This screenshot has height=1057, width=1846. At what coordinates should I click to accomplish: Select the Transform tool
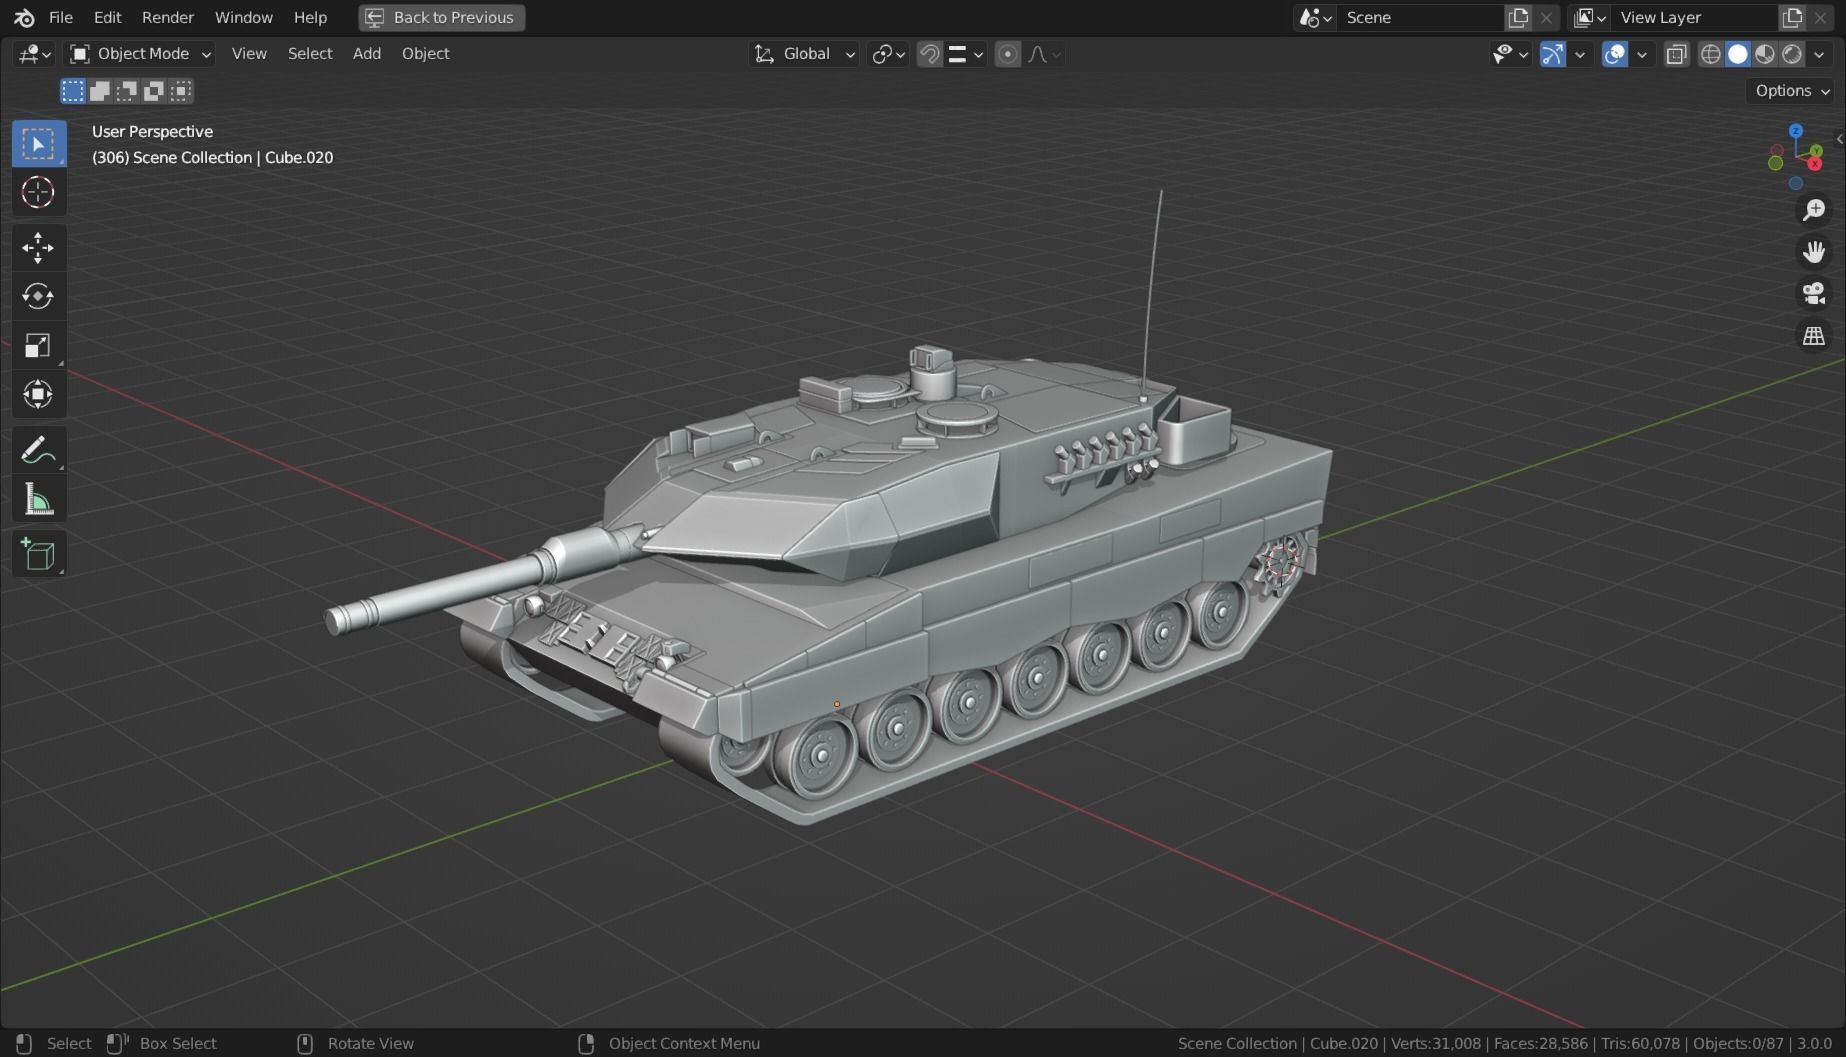pos(38,394)
